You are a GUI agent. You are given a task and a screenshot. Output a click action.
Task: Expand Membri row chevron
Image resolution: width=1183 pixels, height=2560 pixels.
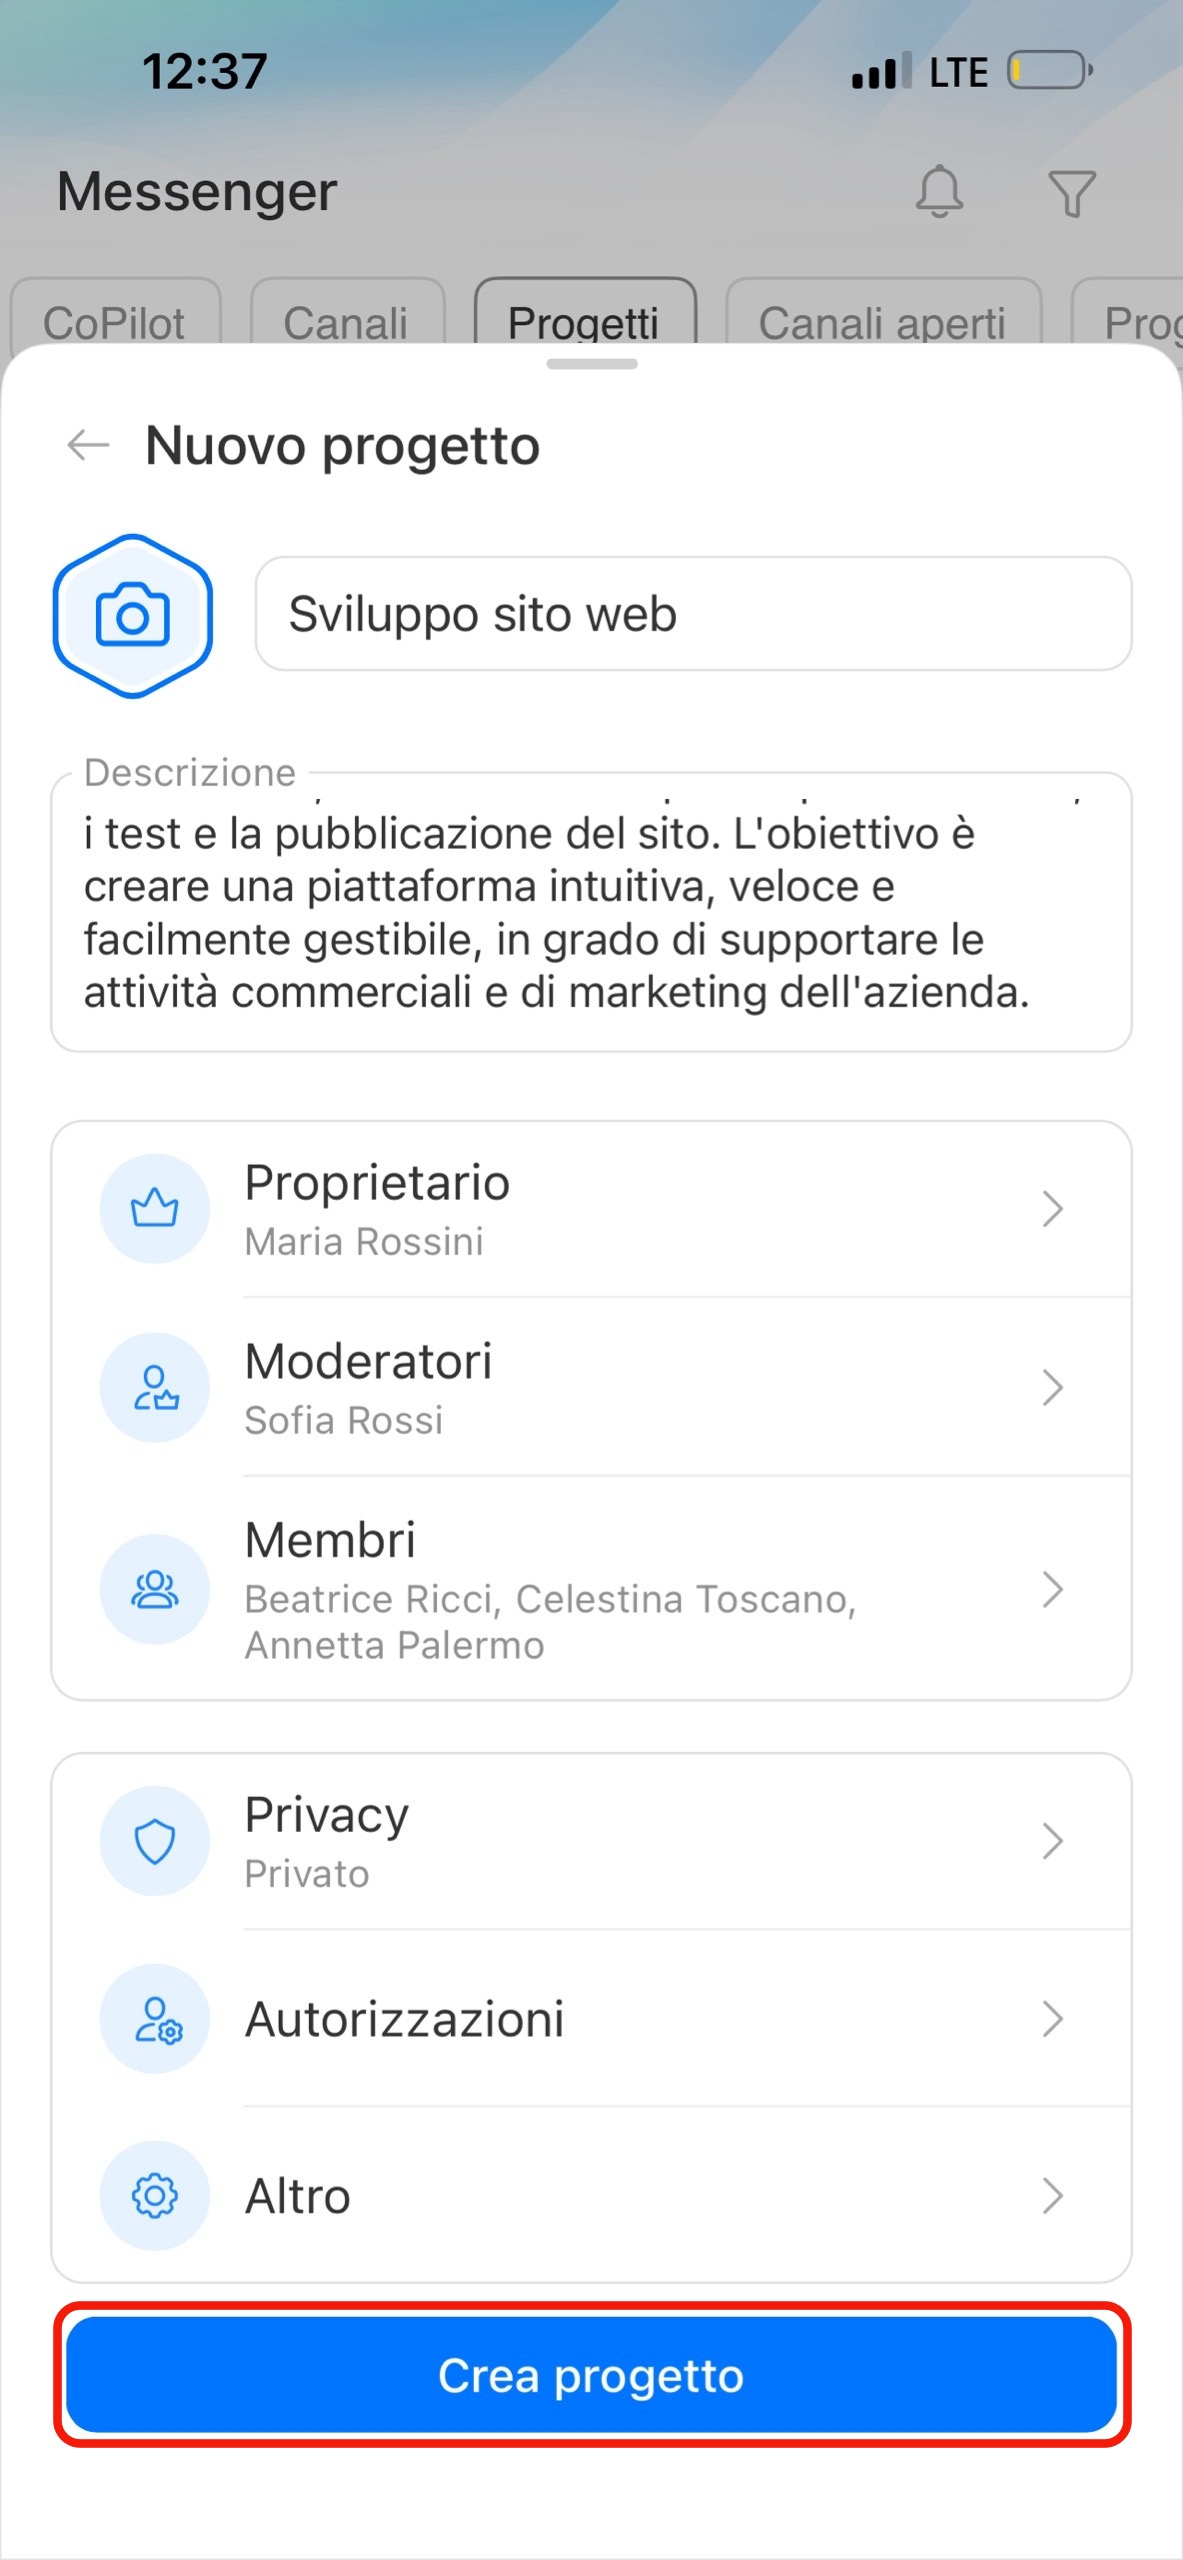1052,1589
